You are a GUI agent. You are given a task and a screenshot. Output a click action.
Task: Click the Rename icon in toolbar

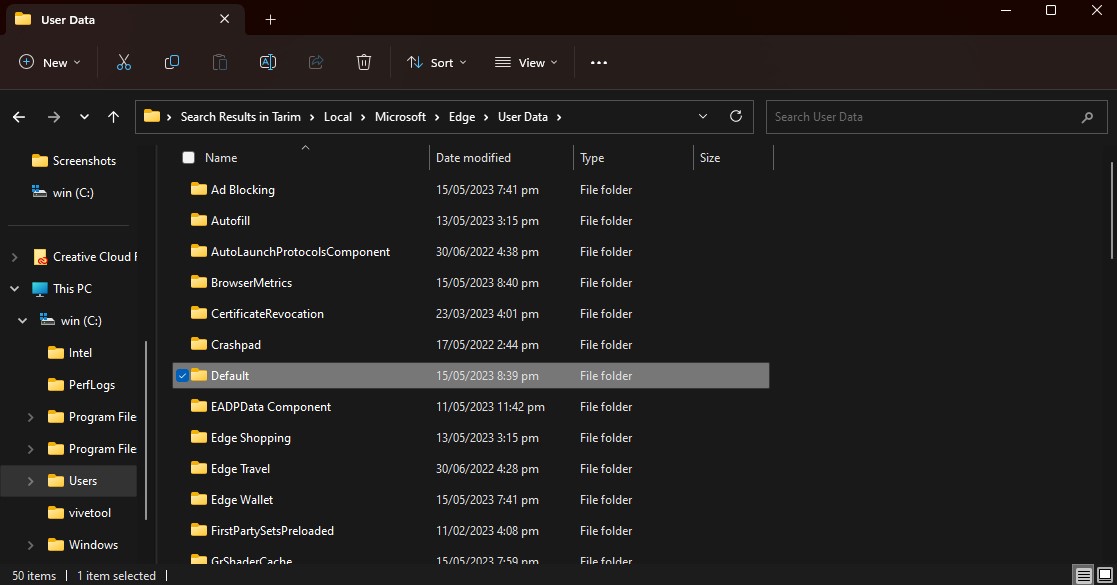[x=268, y=62]
